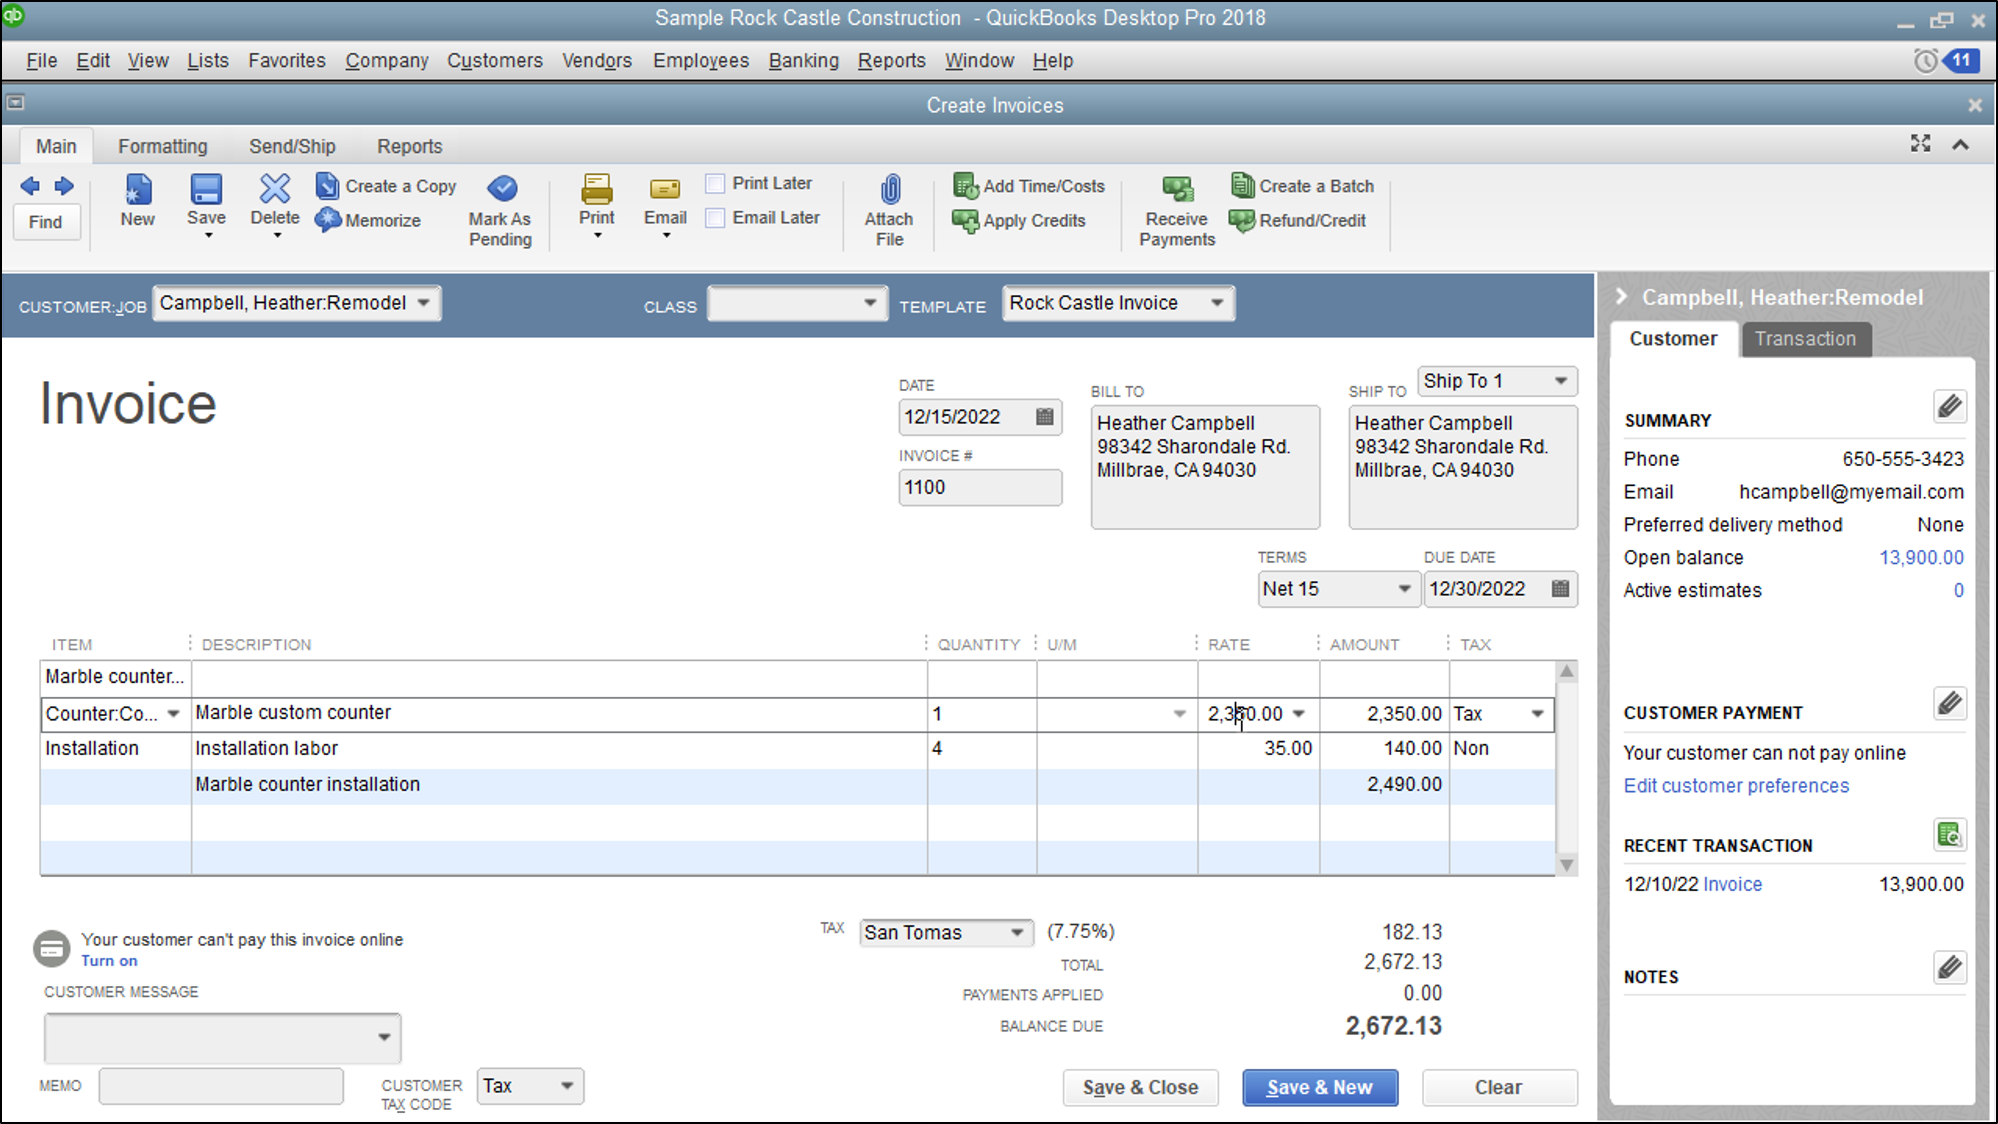Enable the Print Later checkbox

pos(715,184)
